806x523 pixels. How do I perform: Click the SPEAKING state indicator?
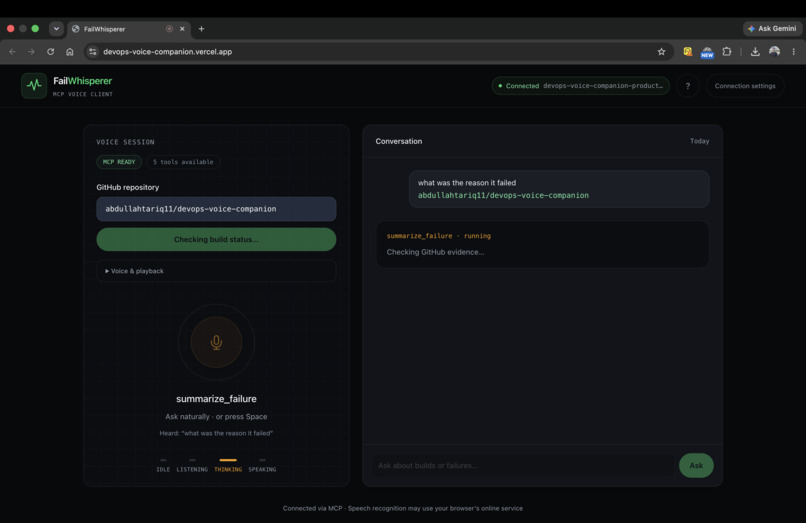[262, 465]
